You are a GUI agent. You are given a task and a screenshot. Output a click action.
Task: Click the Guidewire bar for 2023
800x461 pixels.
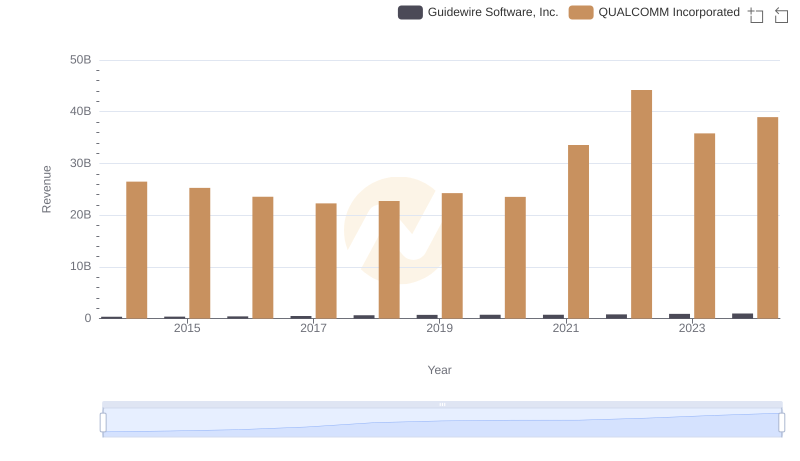[679, 316]
